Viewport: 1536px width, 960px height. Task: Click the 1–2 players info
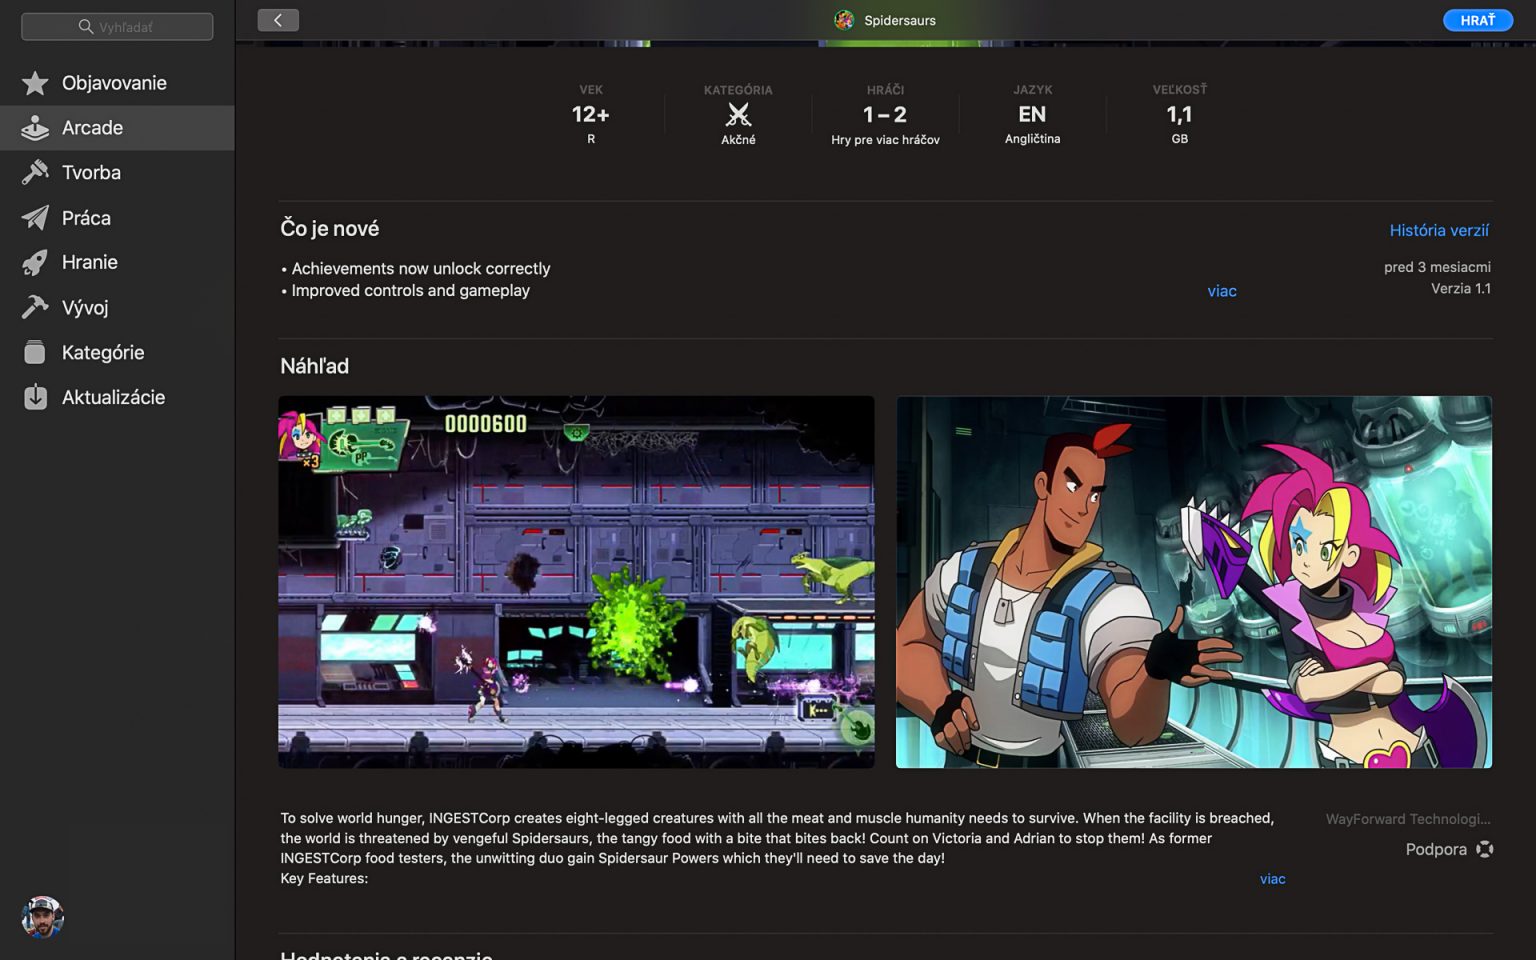[885, 114]
